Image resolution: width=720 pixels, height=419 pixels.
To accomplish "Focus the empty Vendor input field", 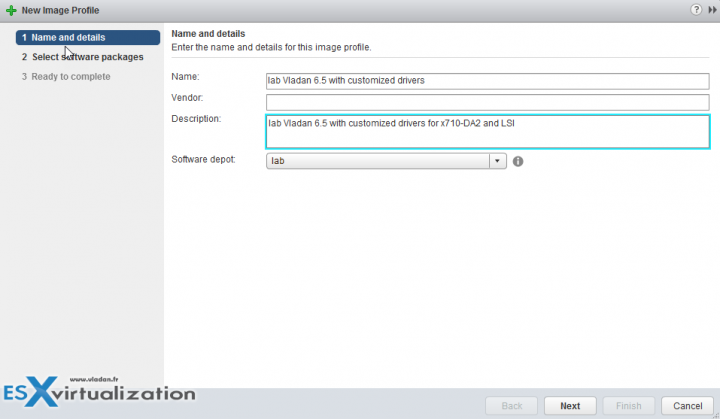I will click(488, 102).
